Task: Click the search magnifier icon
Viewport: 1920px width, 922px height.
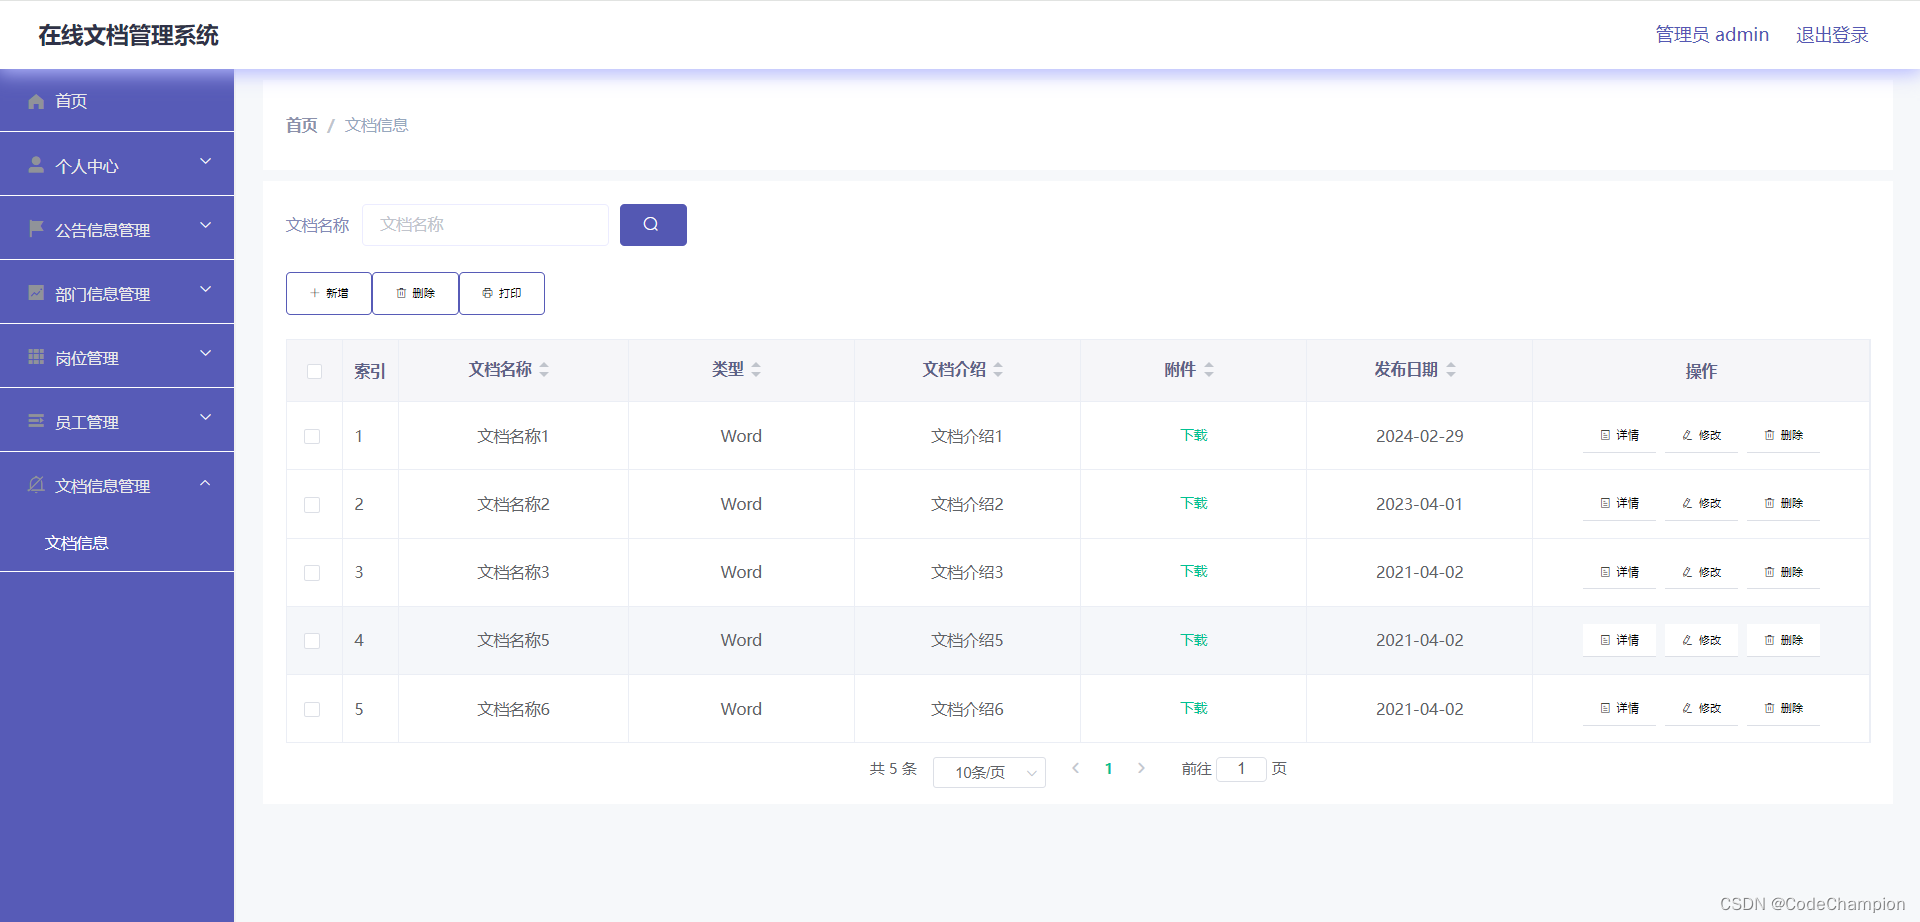Action: 652,224
